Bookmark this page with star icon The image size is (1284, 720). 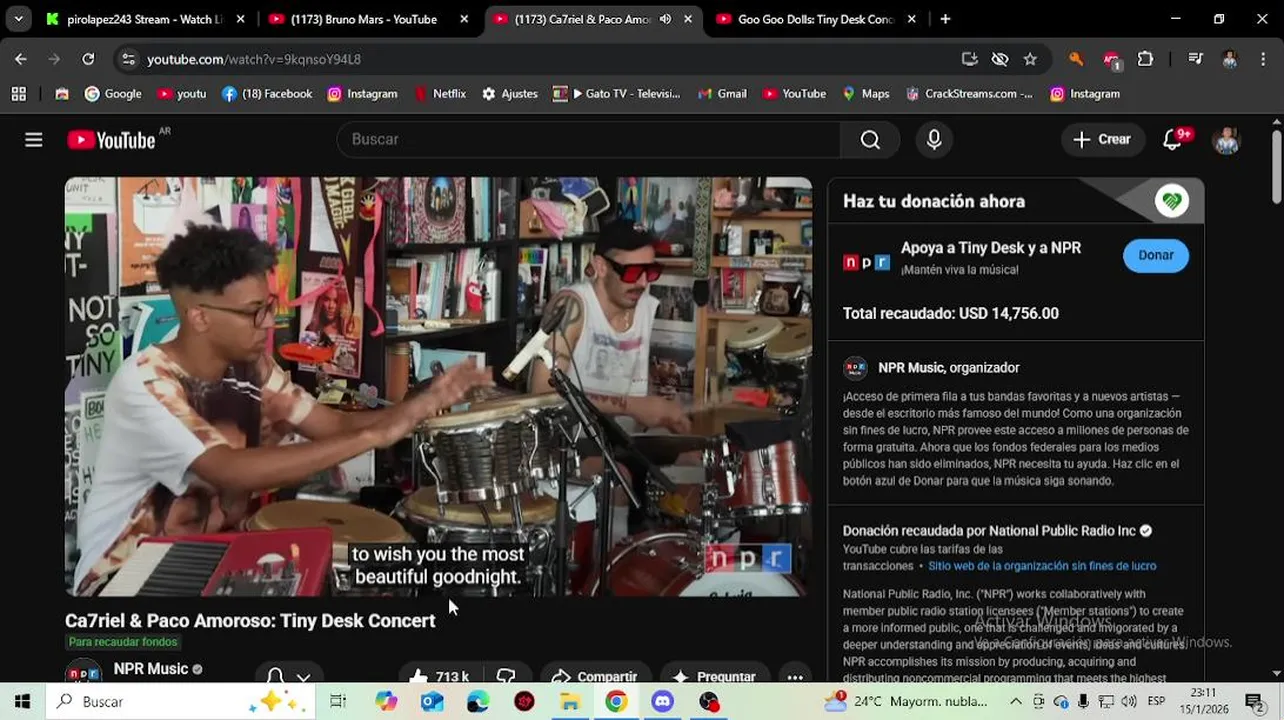tap(1030, 59)
